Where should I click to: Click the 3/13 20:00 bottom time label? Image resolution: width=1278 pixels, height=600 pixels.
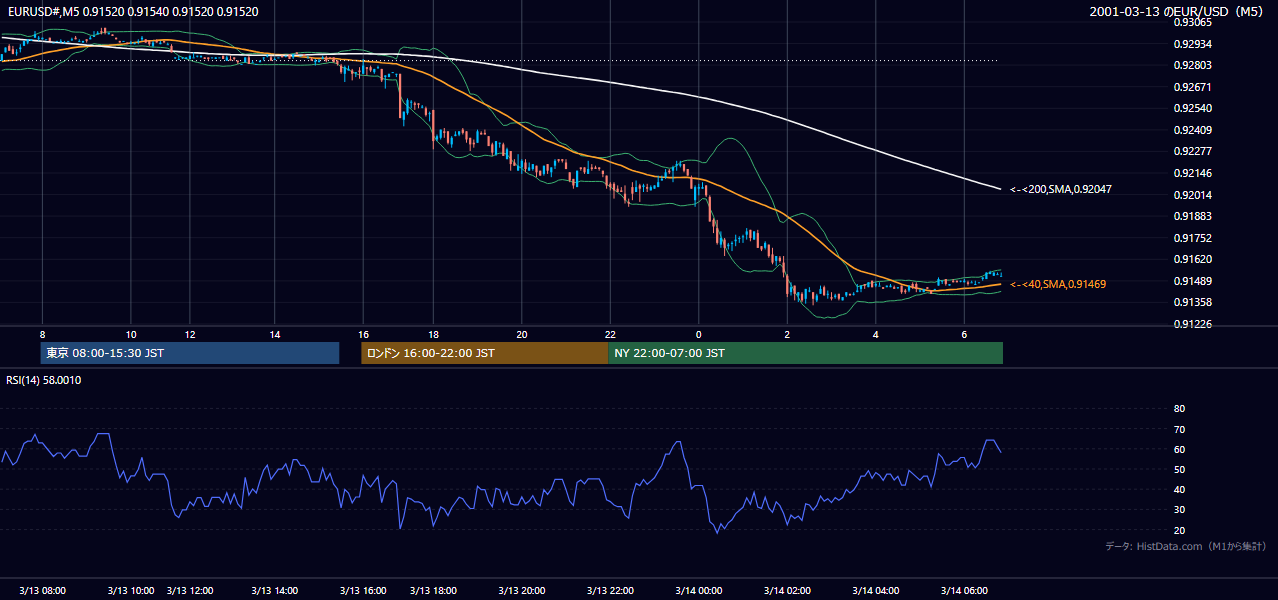coord(521,591)
